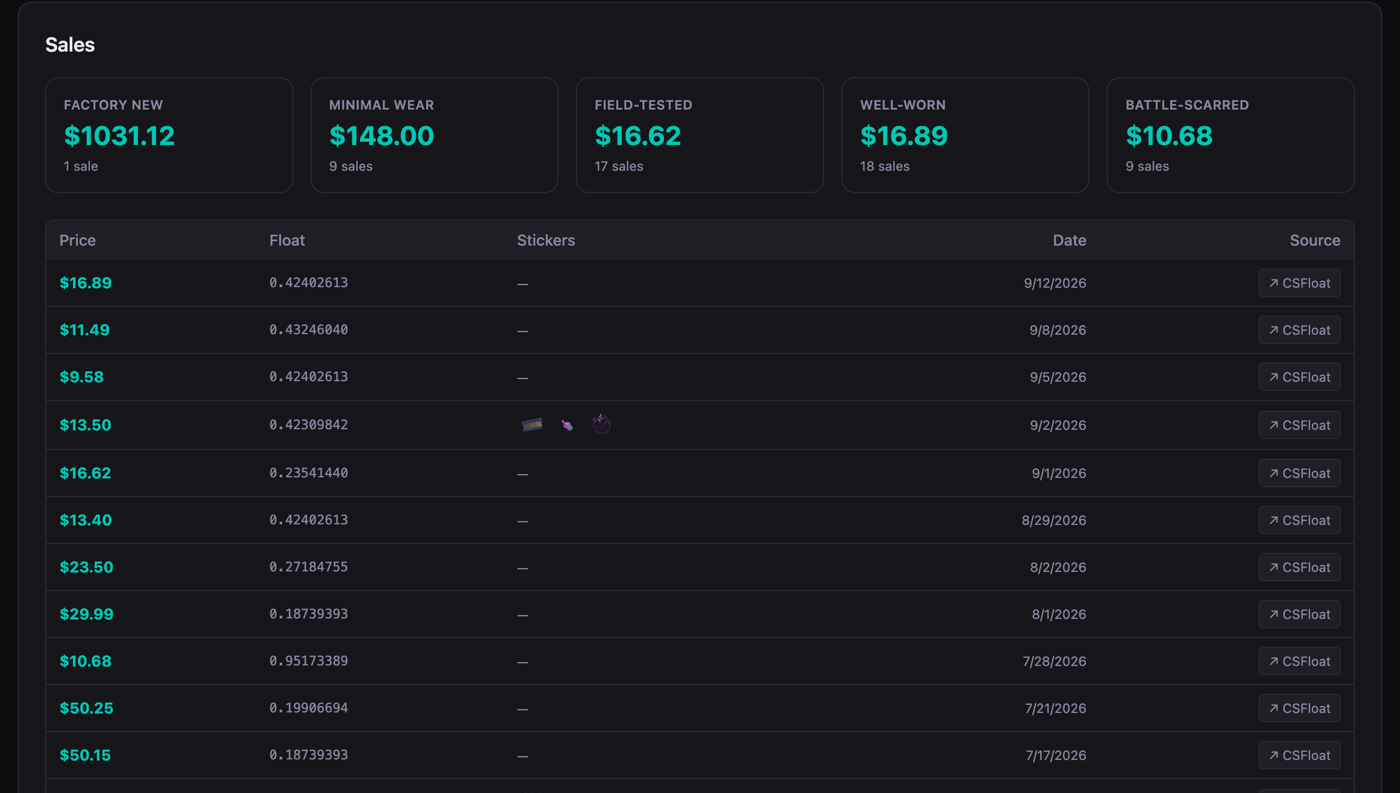Click the $23.50 price in the table
Image resolution: width=1400 pixels, height=793 pixels.
pyautogui.click(x=86, y=567)
